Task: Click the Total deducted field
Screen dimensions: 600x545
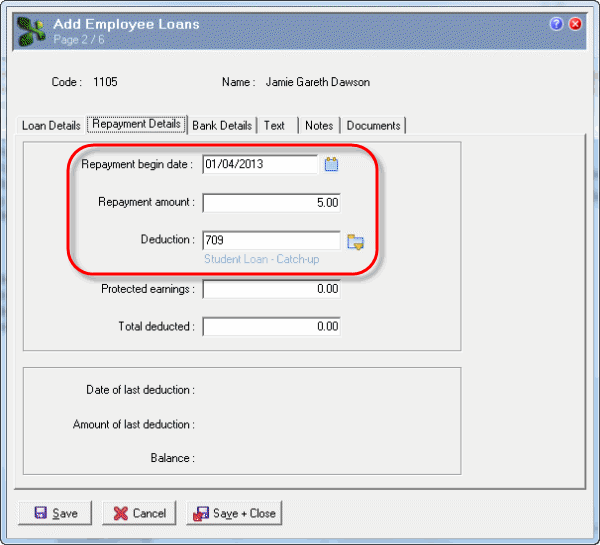Action: [x=271, y=326]
